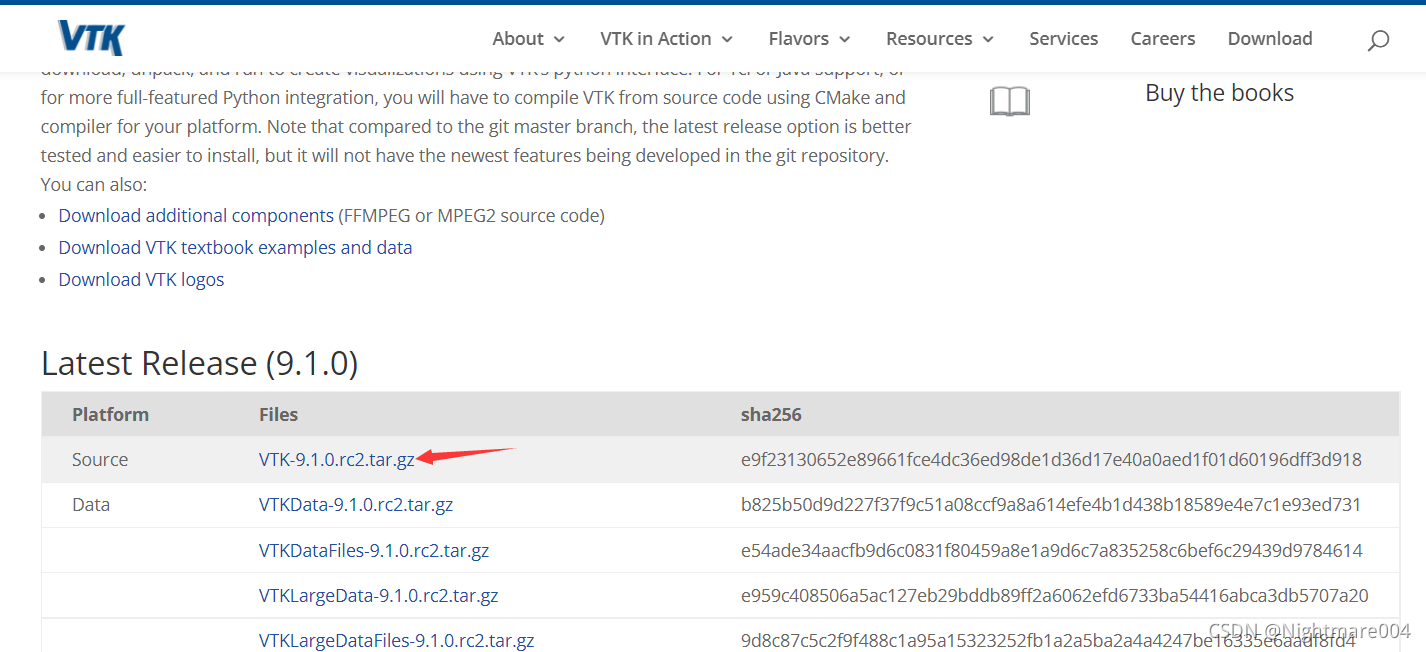The width and height of the screenshot is (1426, 652).
Task: Expand the About dropdown chevron
Action: [x=559, y=39]
